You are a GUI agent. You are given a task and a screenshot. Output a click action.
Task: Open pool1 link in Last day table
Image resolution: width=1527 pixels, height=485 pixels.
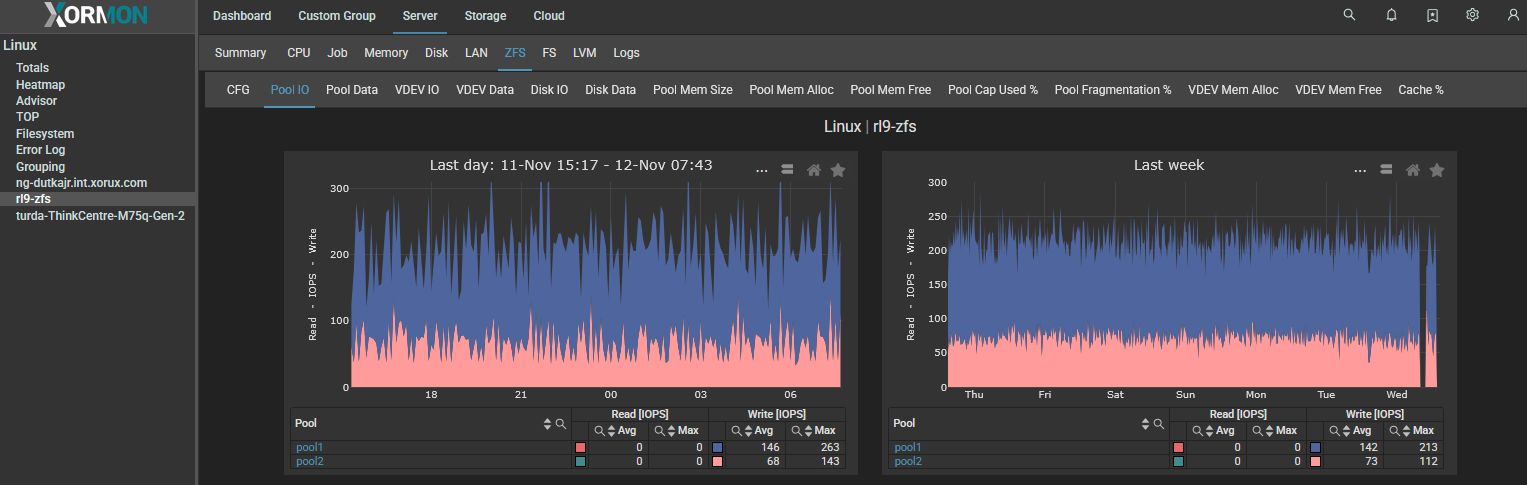310,448
